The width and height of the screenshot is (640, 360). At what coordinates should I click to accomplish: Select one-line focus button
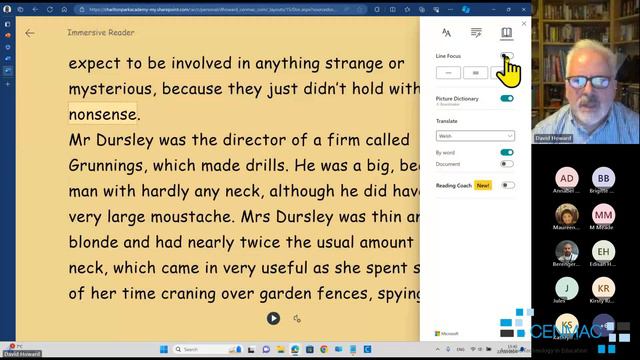(448, 73)
